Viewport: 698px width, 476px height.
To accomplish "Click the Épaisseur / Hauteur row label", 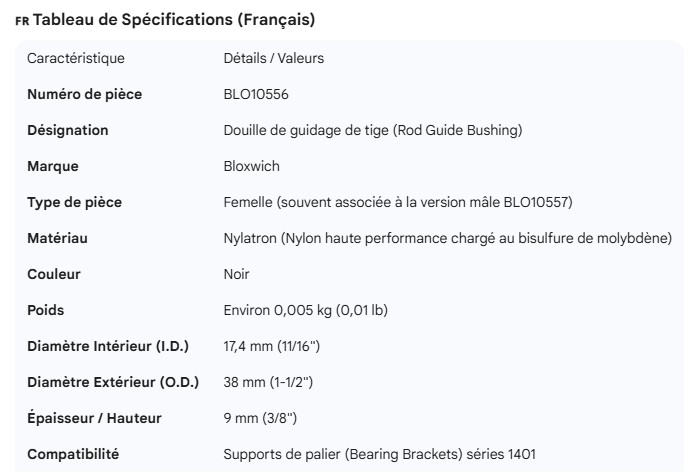I will (94, 418).
